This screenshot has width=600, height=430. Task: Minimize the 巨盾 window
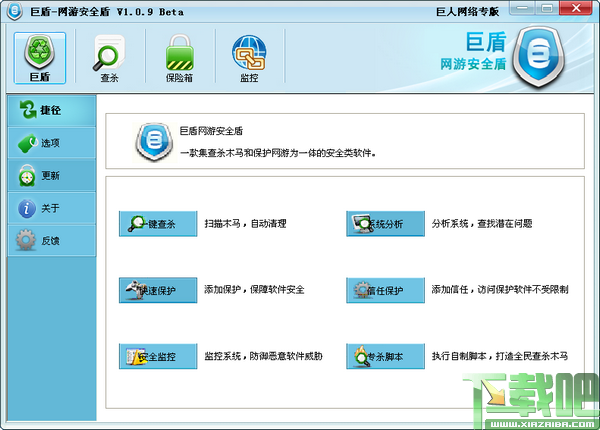522,8
